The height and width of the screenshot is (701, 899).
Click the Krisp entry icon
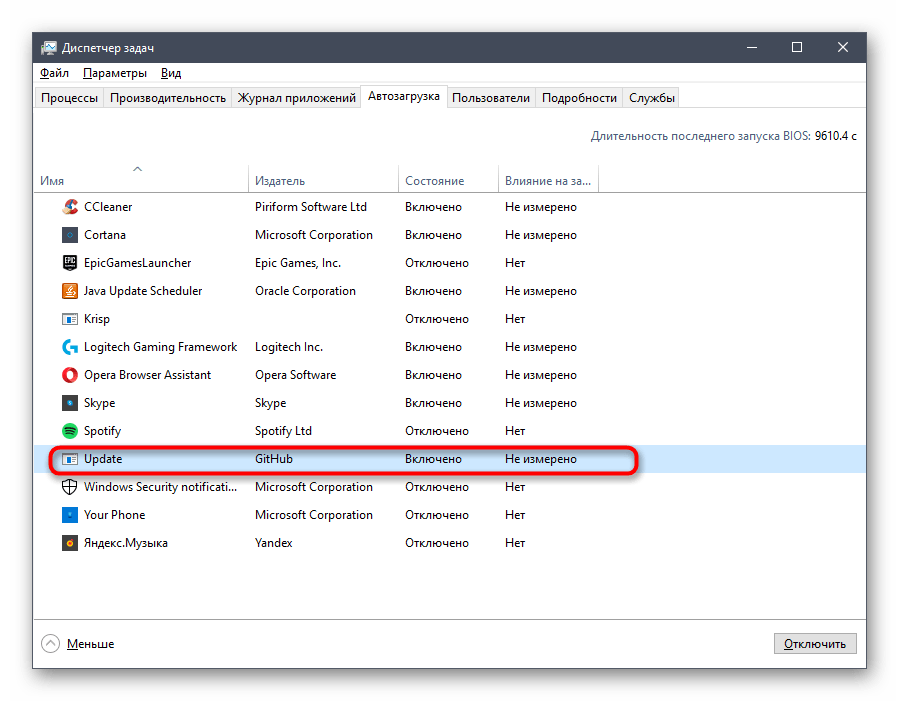point(69,319)
